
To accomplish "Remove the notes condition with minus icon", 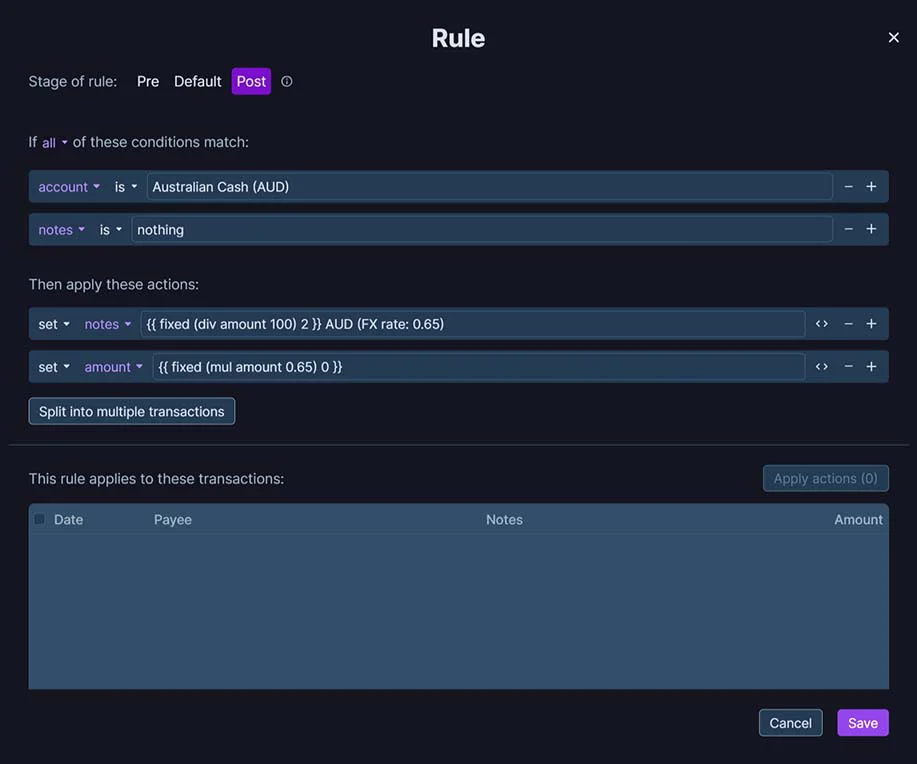I will tap(849, 230).
